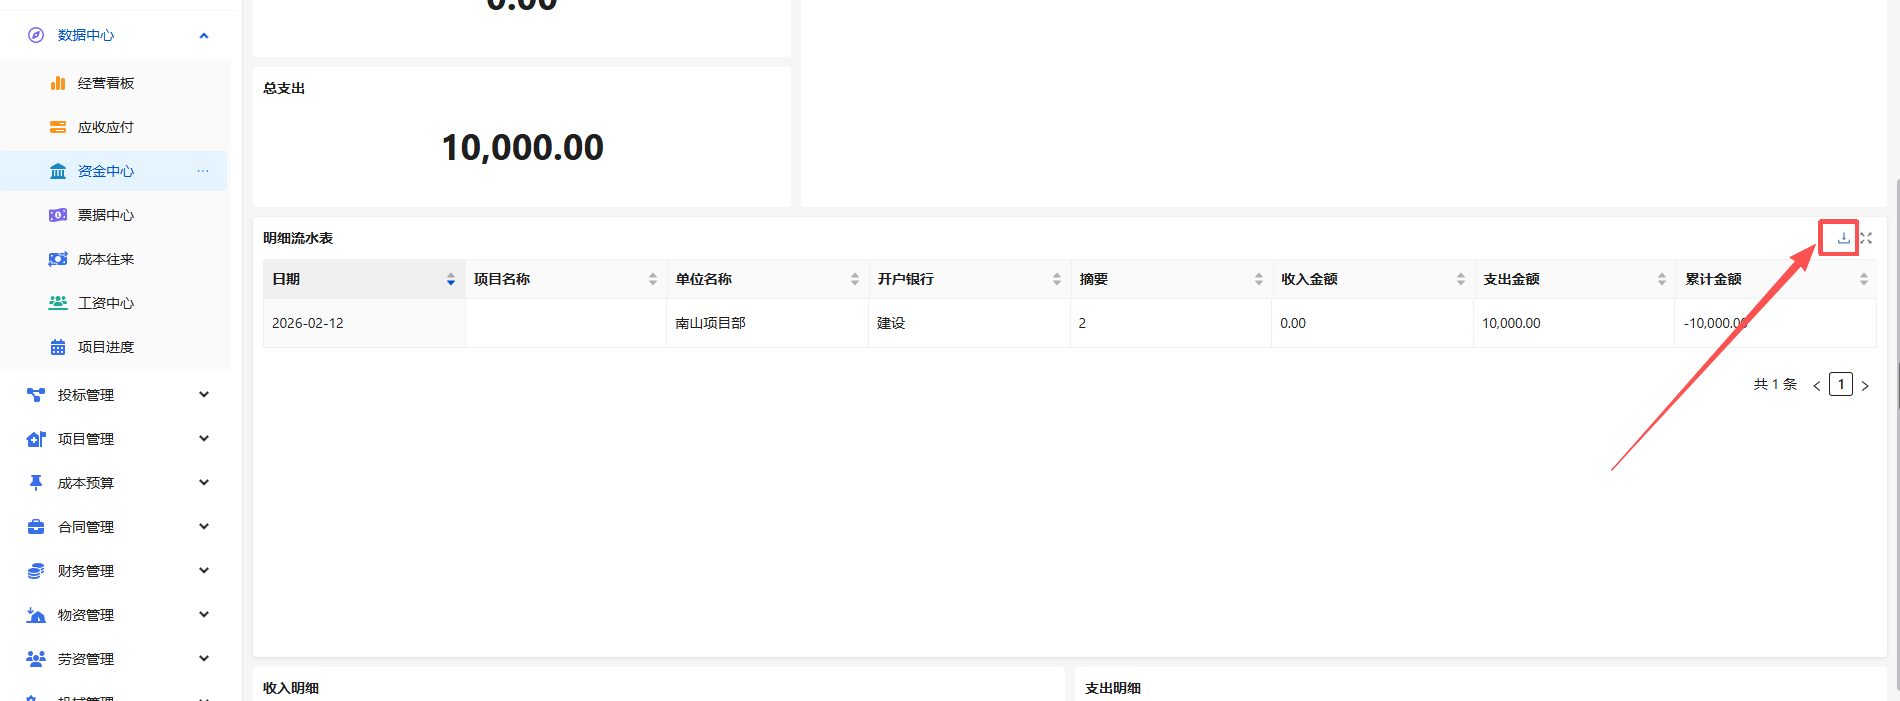Collapse the 数据中心 menu group
Screen dimensions: 1900x701
tap(204, 35)
